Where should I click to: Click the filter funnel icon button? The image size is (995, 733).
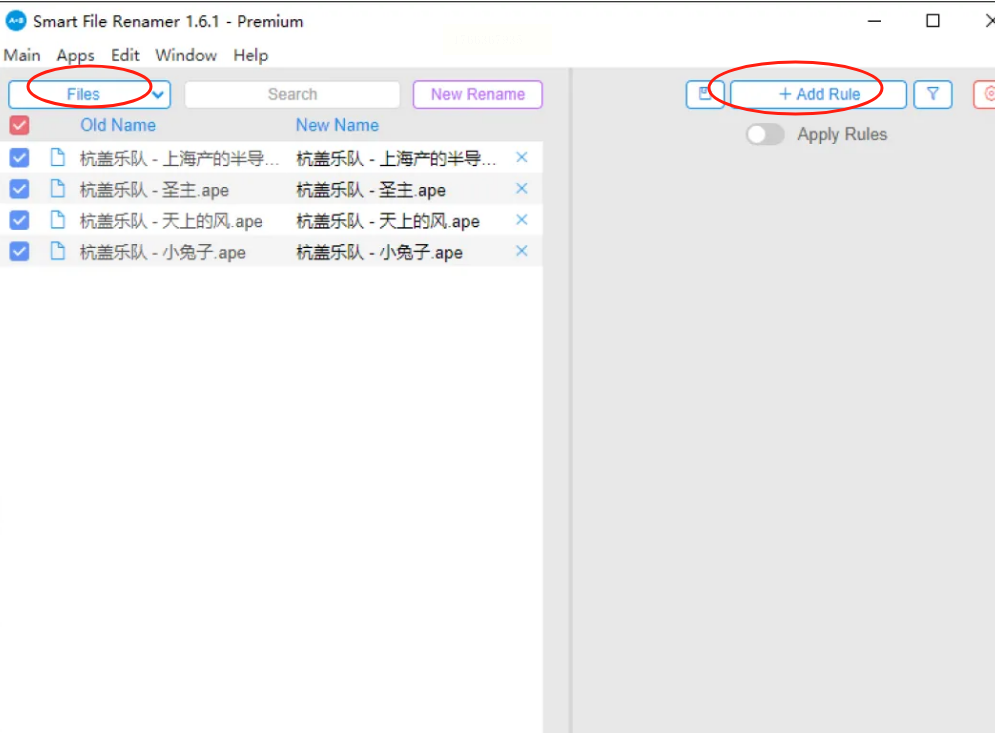click(933, 95)
